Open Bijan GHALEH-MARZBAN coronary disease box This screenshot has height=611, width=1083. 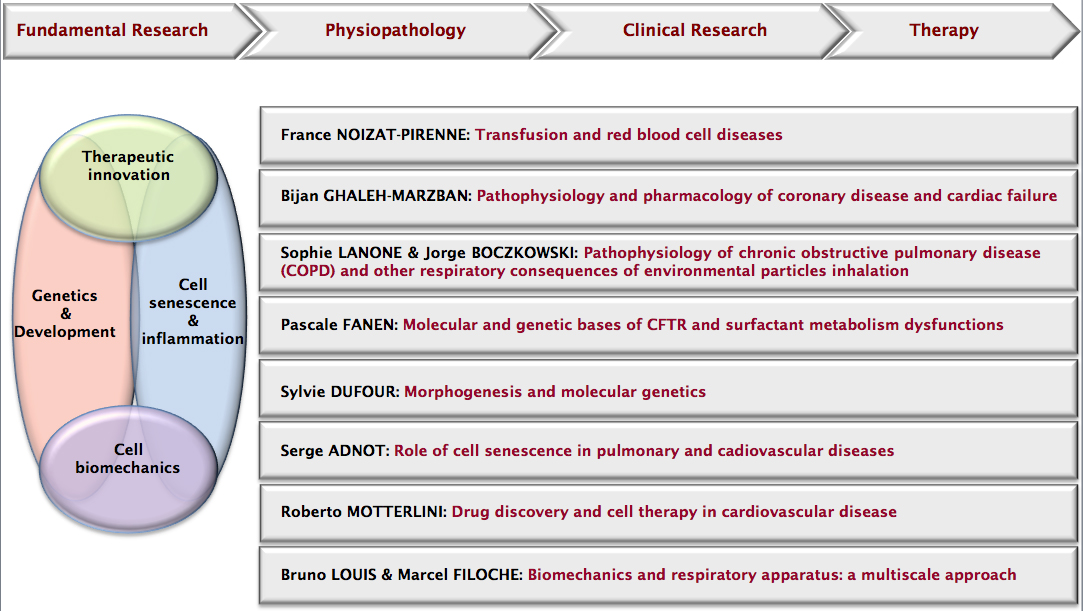click(668, 197)
